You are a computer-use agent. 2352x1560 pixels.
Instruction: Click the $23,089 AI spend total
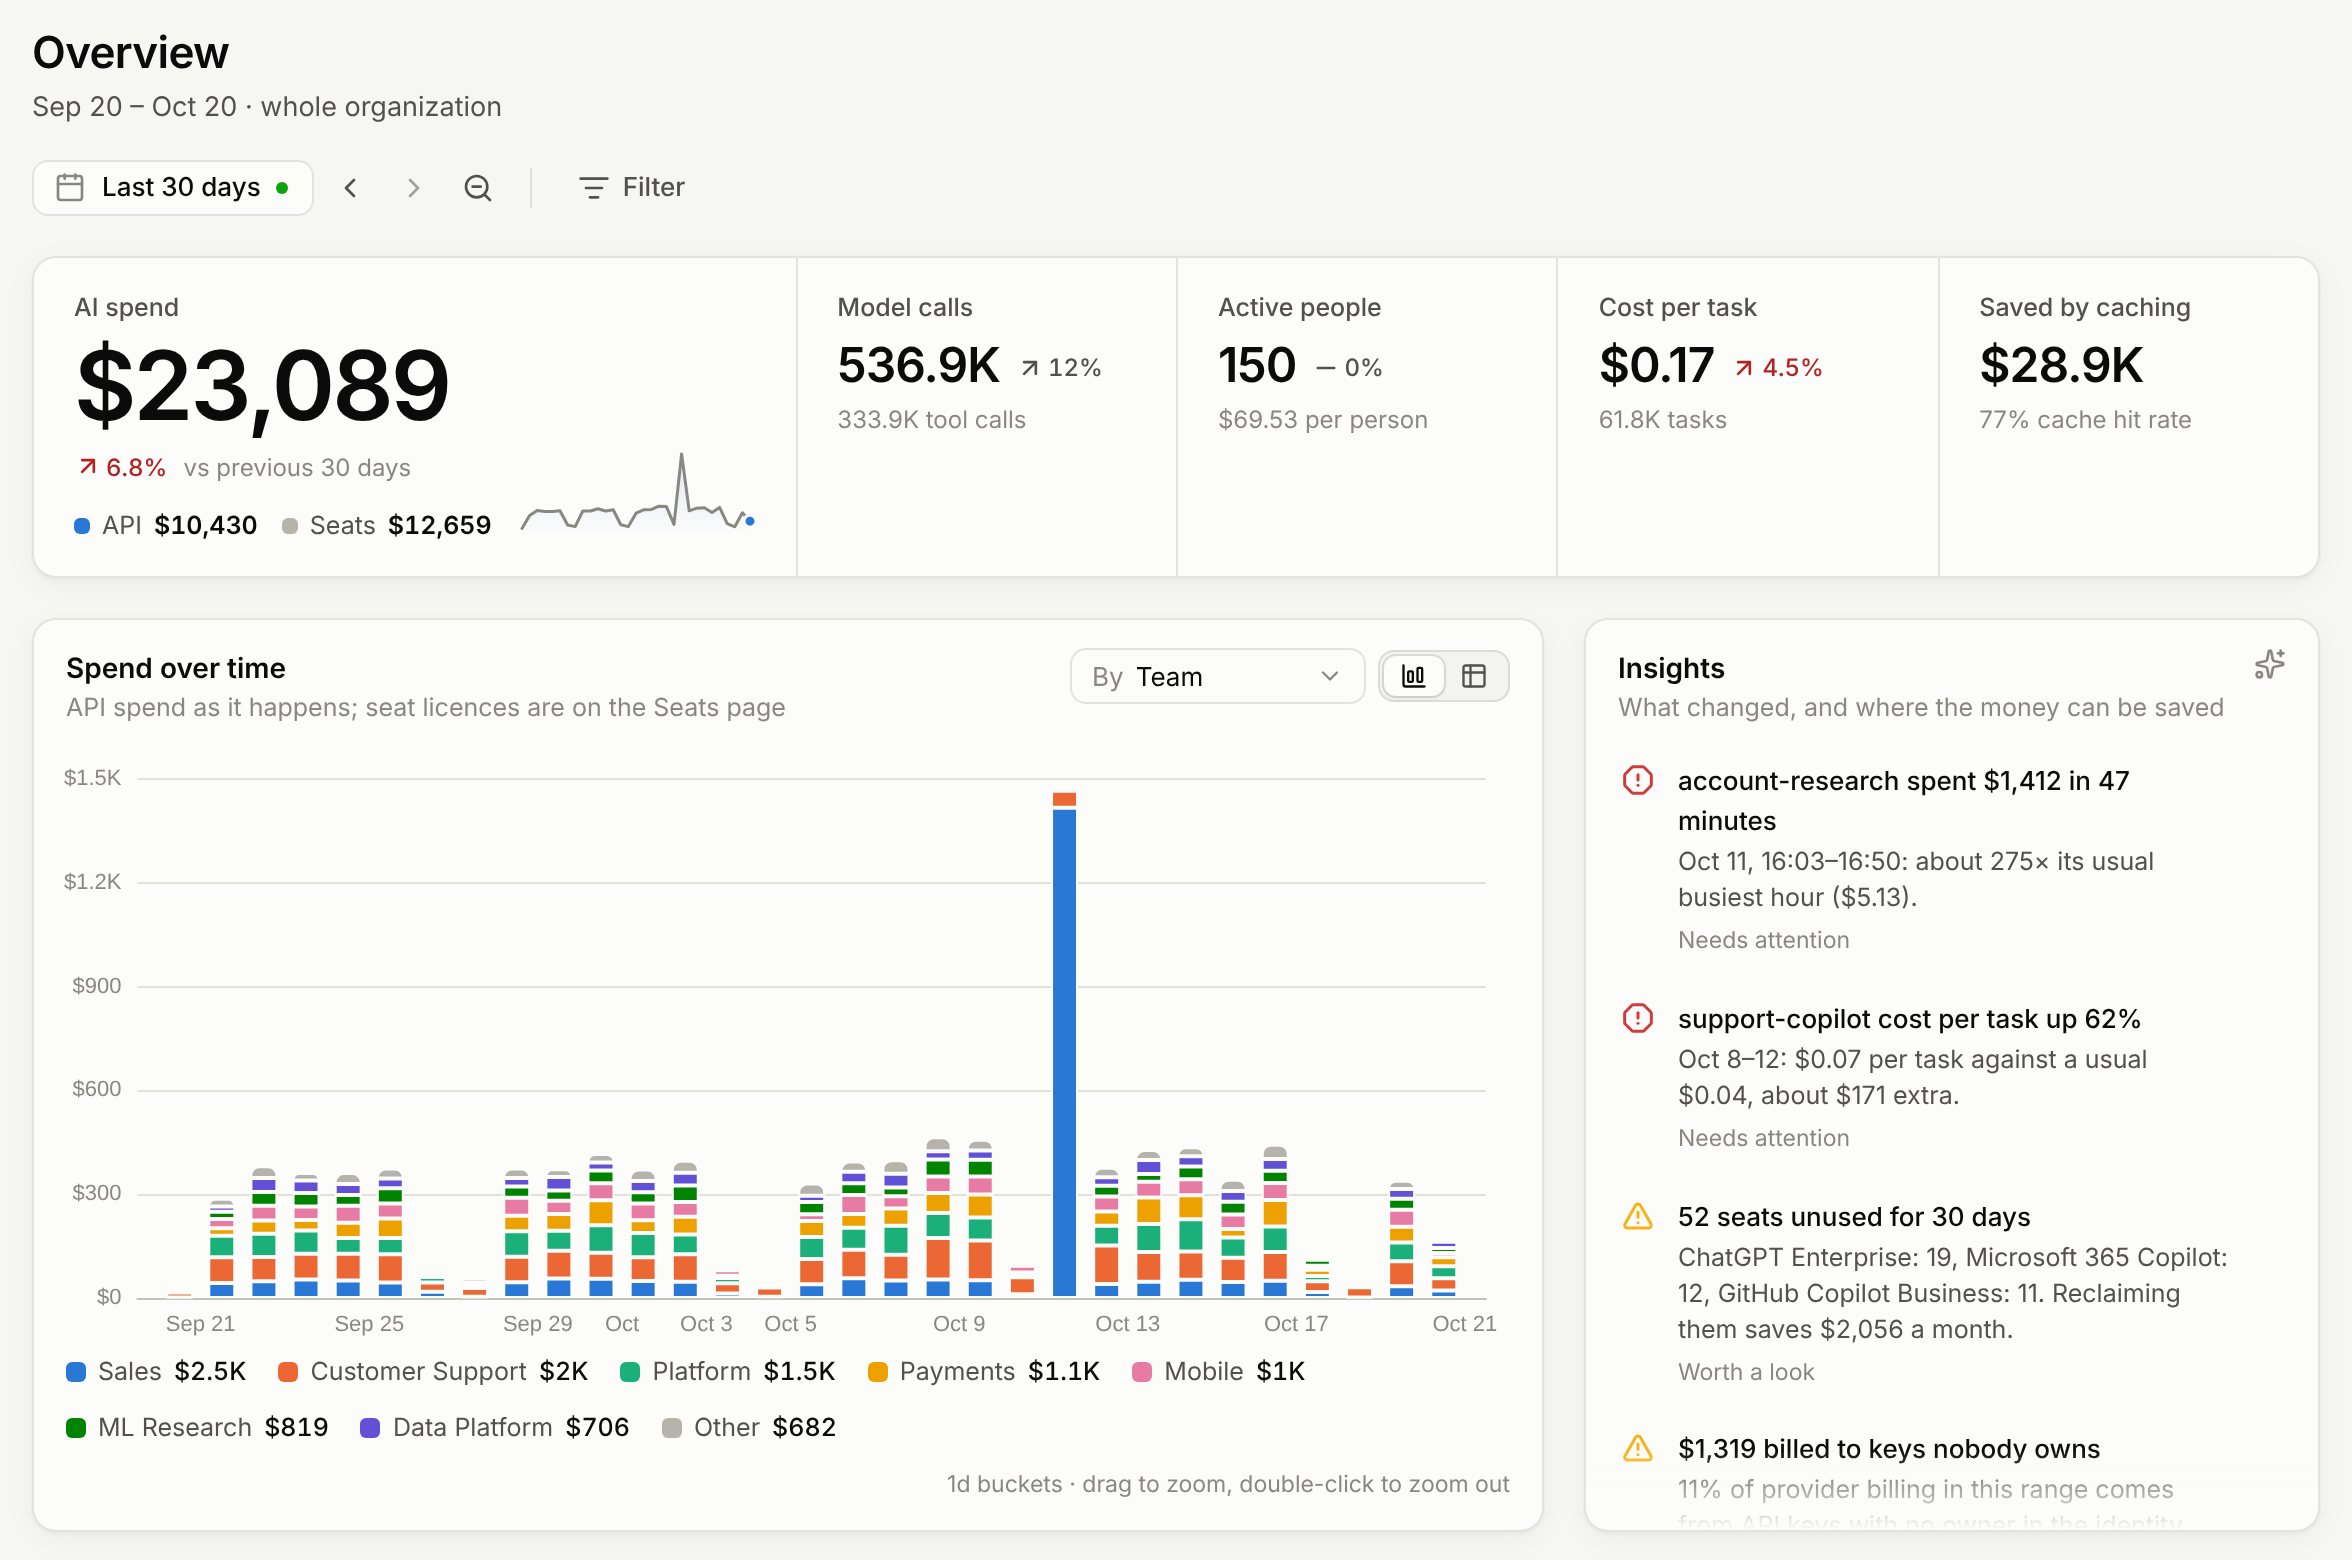pos(263,386)
